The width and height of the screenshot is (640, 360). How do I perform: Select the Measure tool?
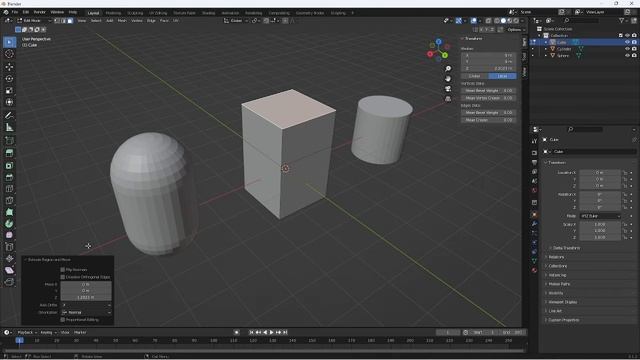[9, 127]
